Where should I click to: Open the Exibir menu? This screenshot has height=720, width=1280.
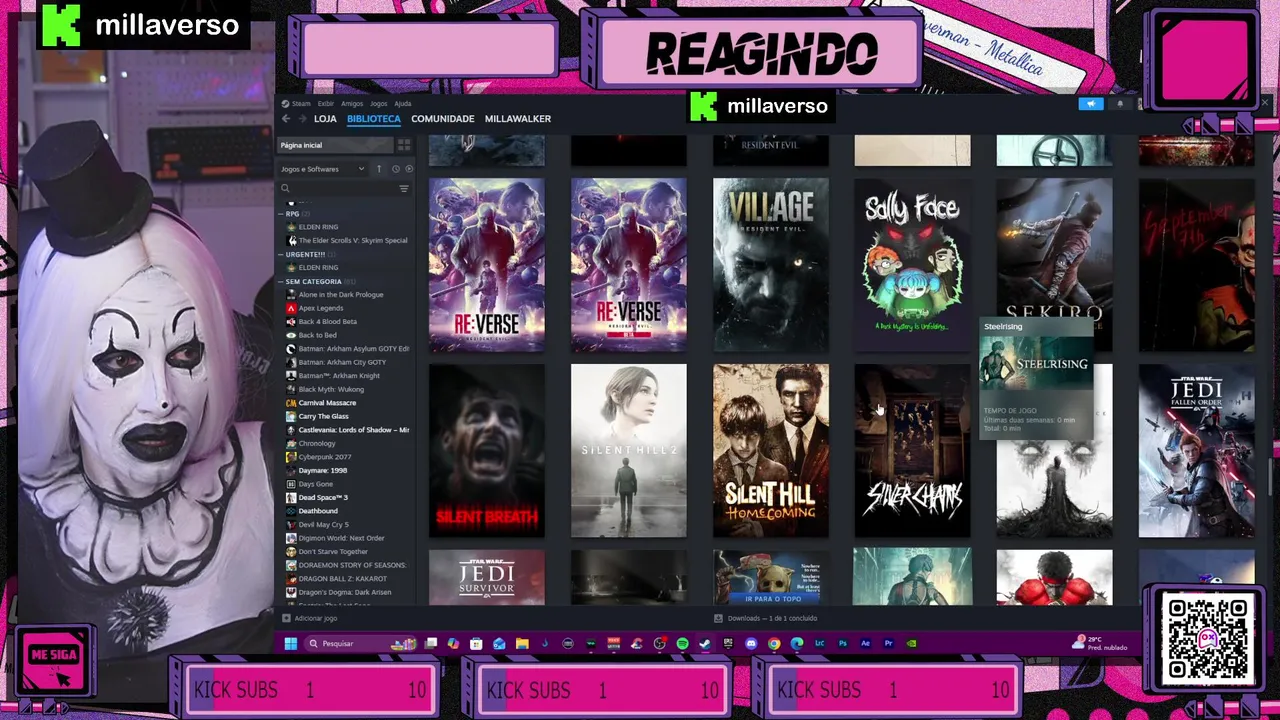coord(326,104)
